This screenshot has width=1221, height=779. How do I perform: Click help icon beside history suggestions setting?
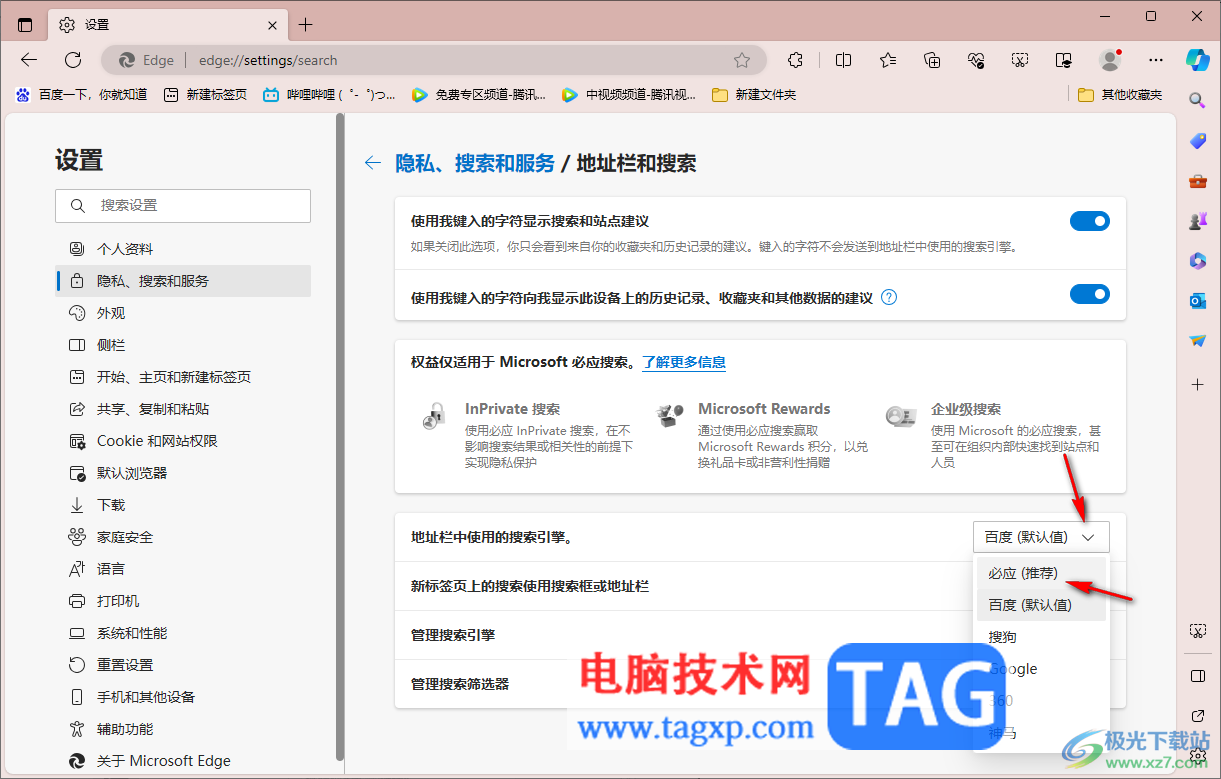point(889,297)
